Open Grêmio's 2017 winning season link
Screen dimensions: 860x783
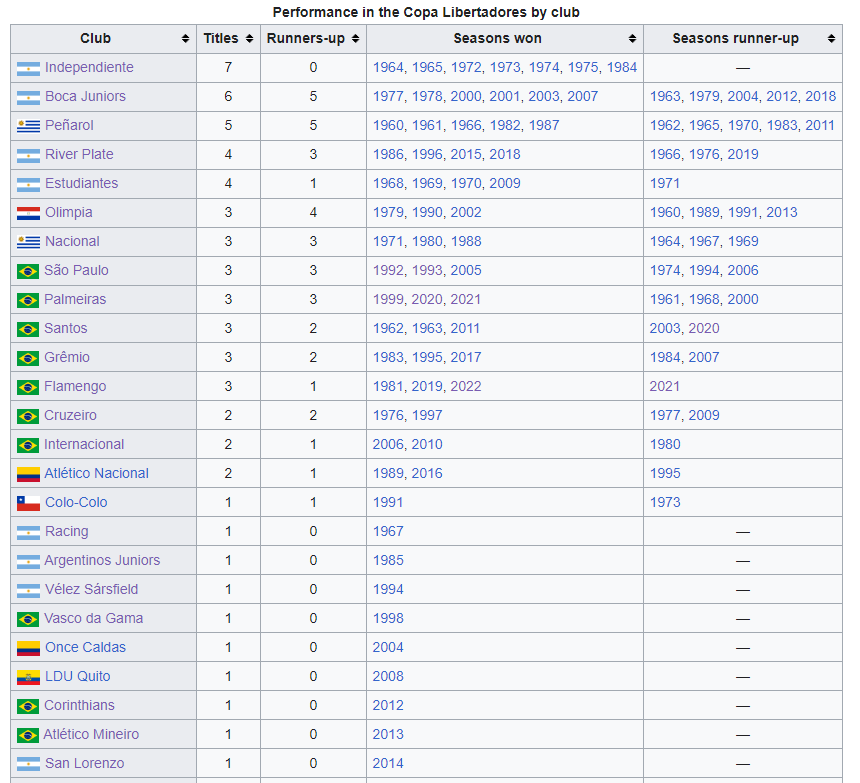tap(466, 358)
